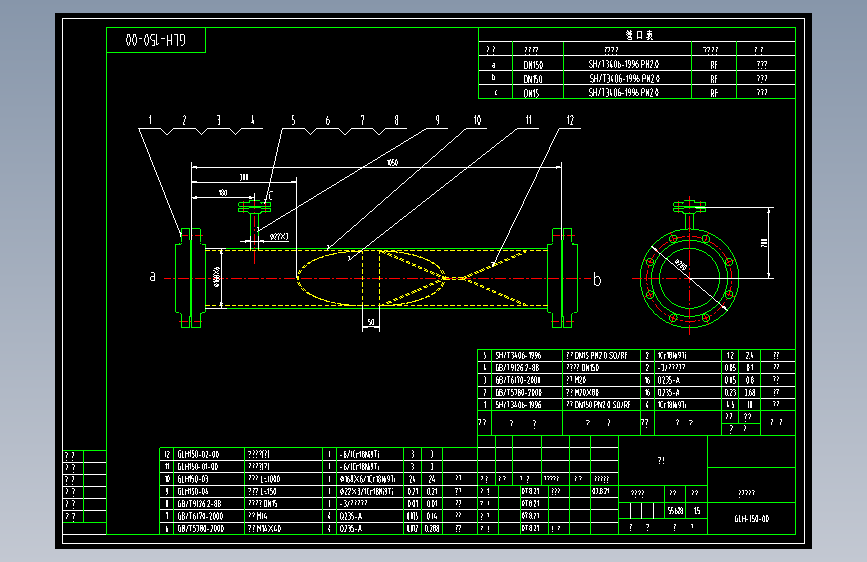The height and width of the screenshot is (562, 867).
Task: Select the DN15 cell in nozzle row c
Action: [531, 93]
